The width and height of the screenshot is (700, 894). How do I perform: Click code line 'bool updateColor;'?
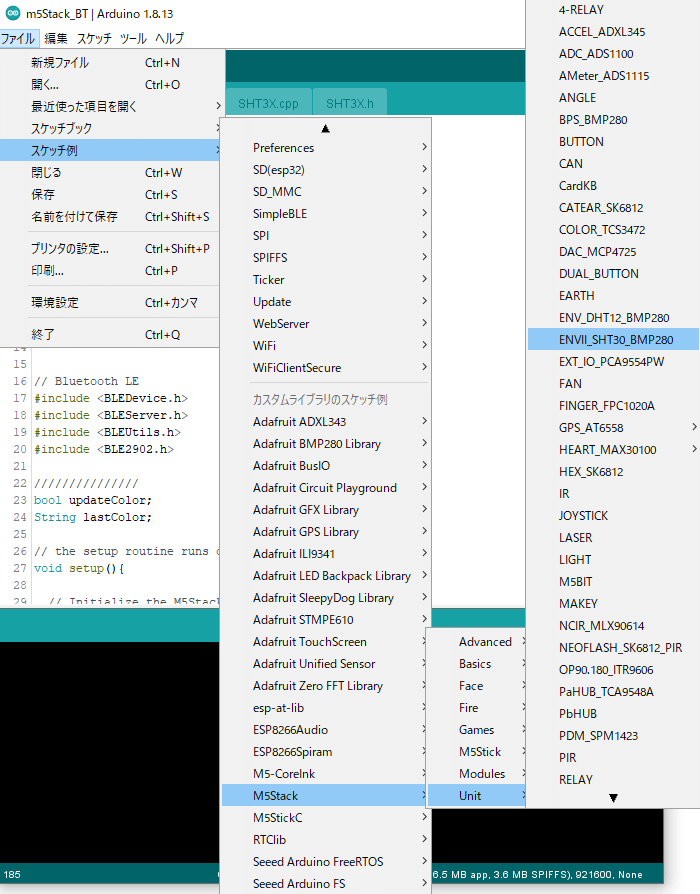(x=93, y=500)
